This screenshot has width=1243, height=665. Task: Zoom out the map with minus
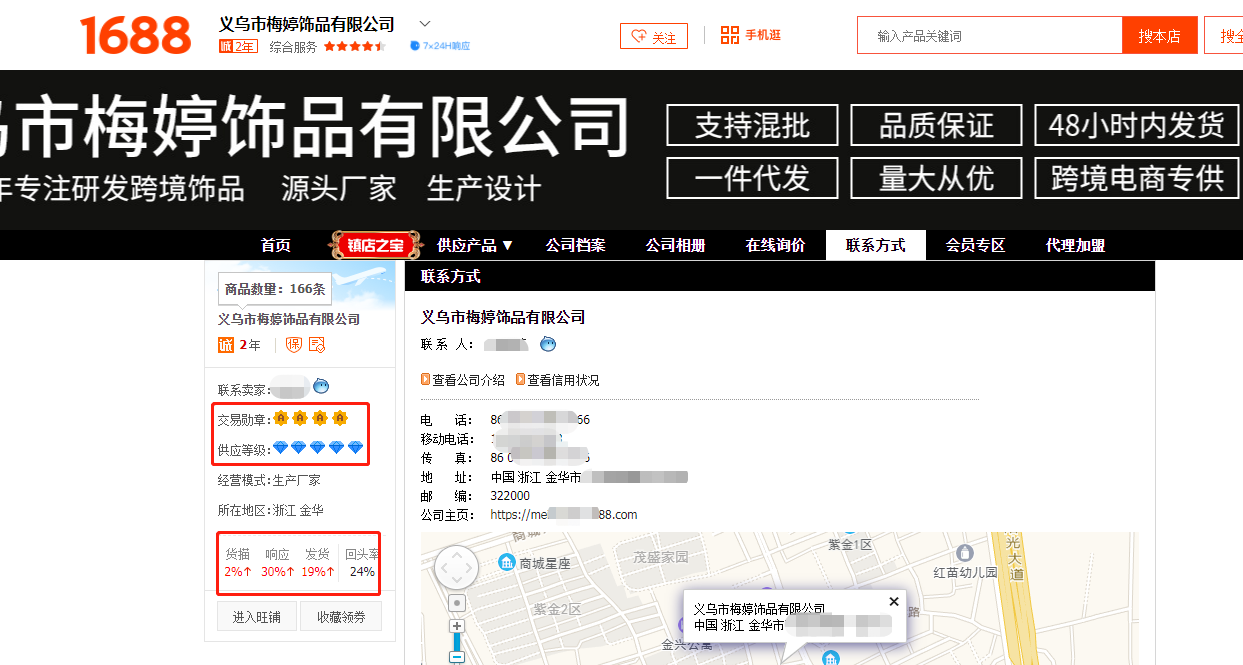pyautogui.click(x=457, y=658)
